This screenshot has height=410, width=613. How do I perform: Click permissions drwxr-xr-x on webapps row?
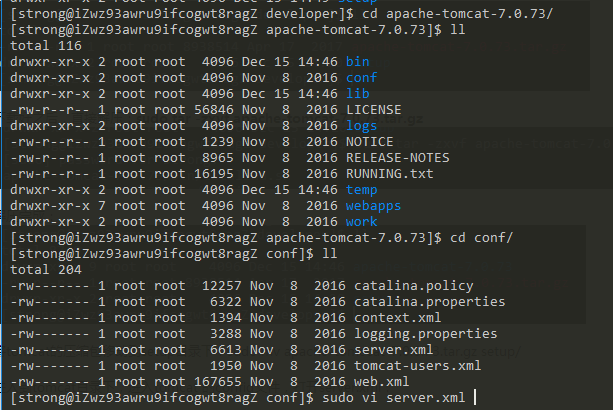[50, 206]
